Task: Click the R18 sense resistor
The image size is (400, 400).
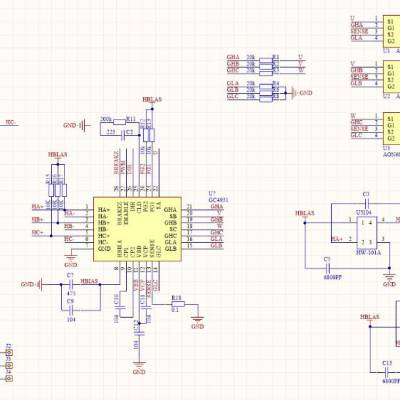Action: click(x=178, y=303)
